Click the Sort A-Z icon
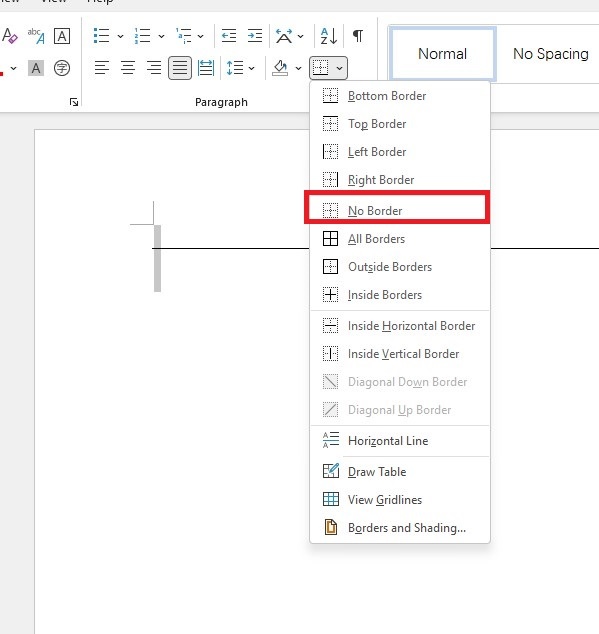The height and width of the screenshot is (634, 599). 328,36
